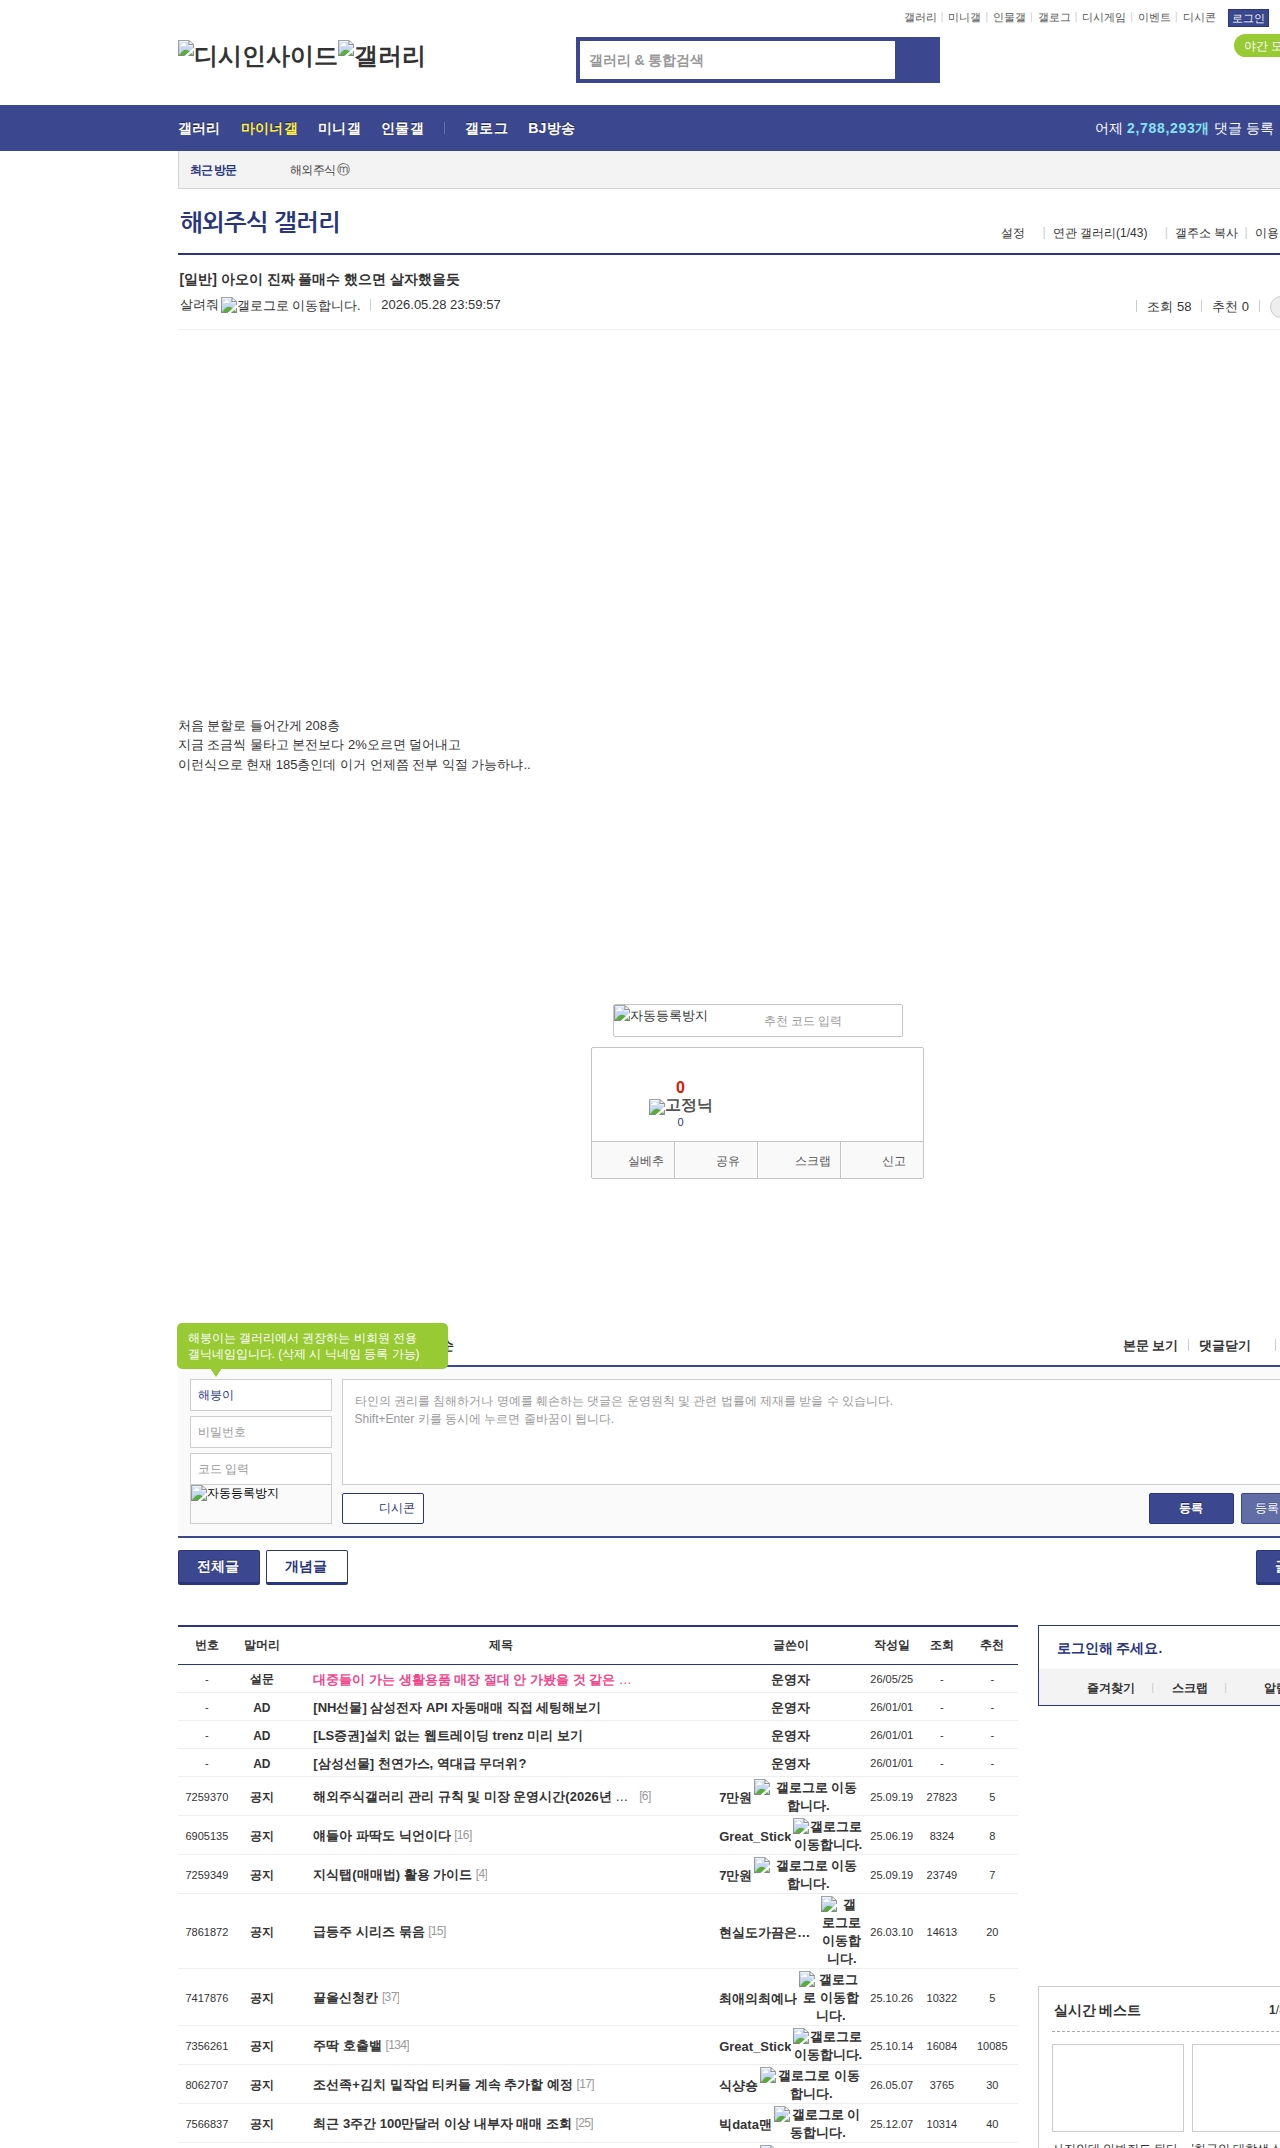This screenshot has width=1280, height=2148.
Task: Open gallog icon in 해외주식갤러리 관리 규칙 row
Action: tap(807, 1796)
